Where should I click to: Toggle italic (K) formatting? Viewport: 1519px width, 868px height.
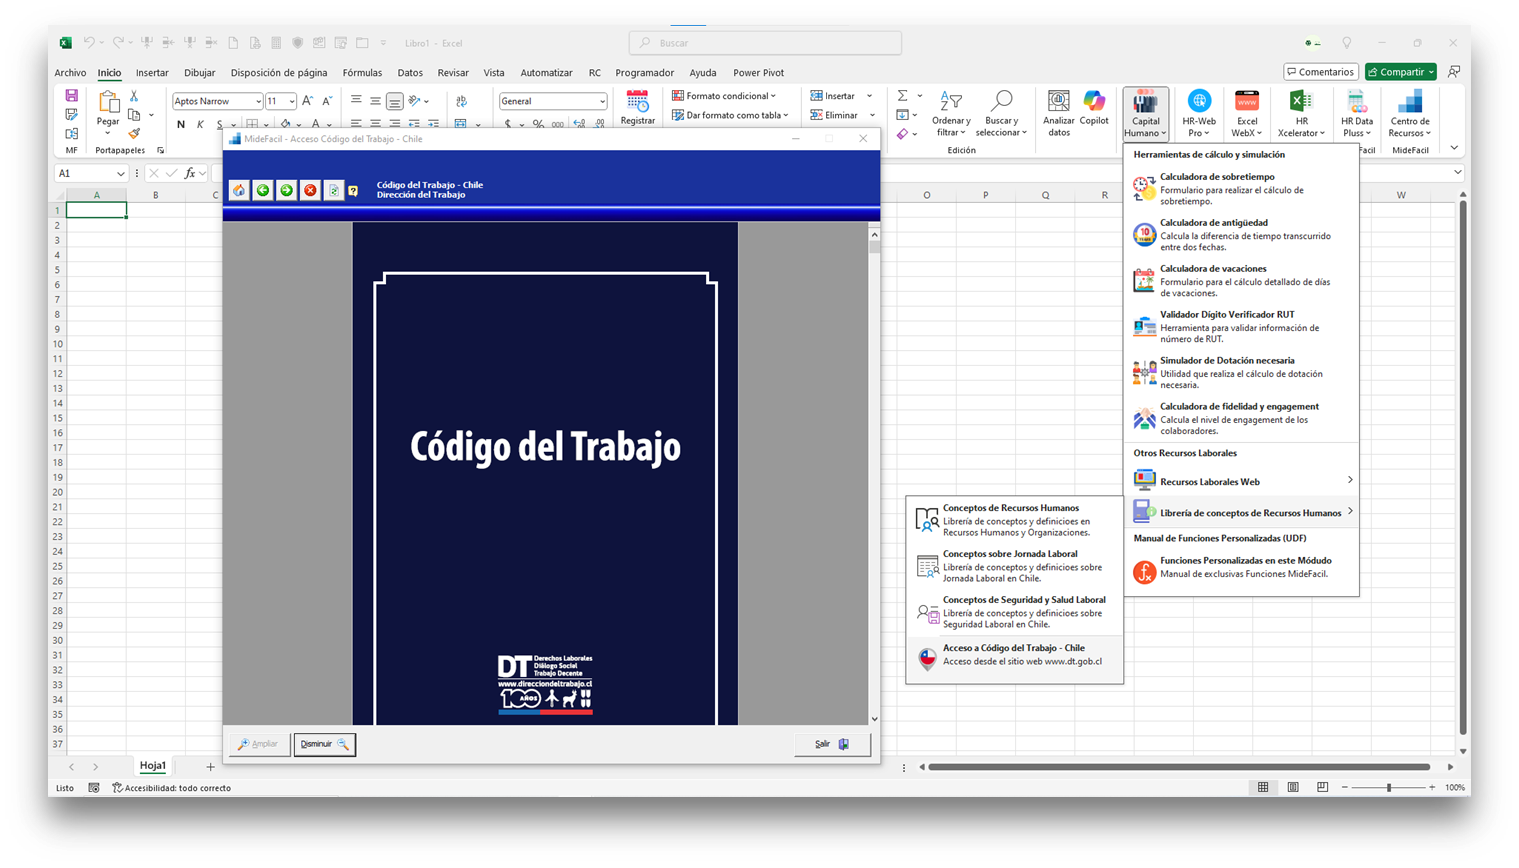coord(200,125)
